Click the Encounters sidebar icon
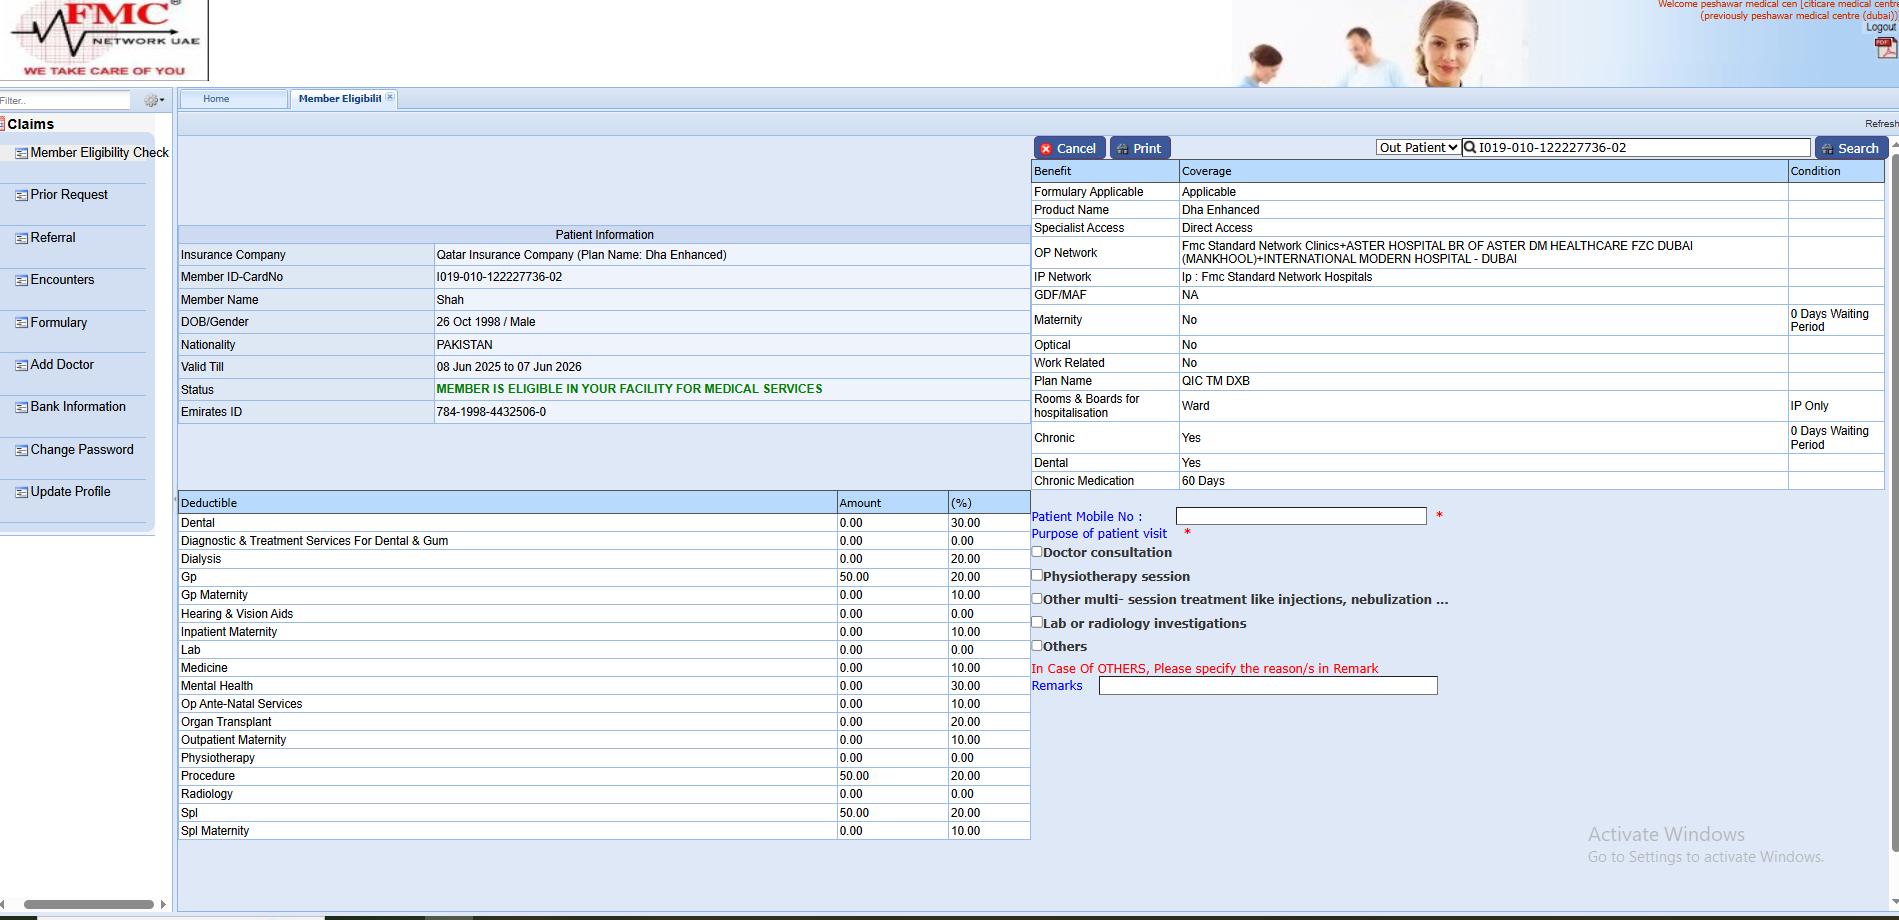This screenshot has height=920, width=1899. [x=21, y=281]
